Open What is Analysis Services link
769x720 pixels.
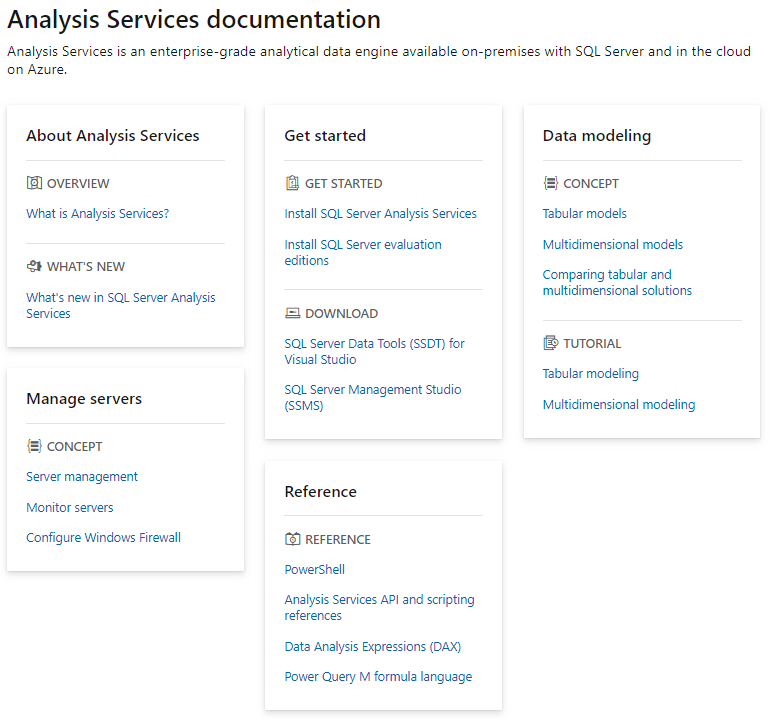(97, 213)
